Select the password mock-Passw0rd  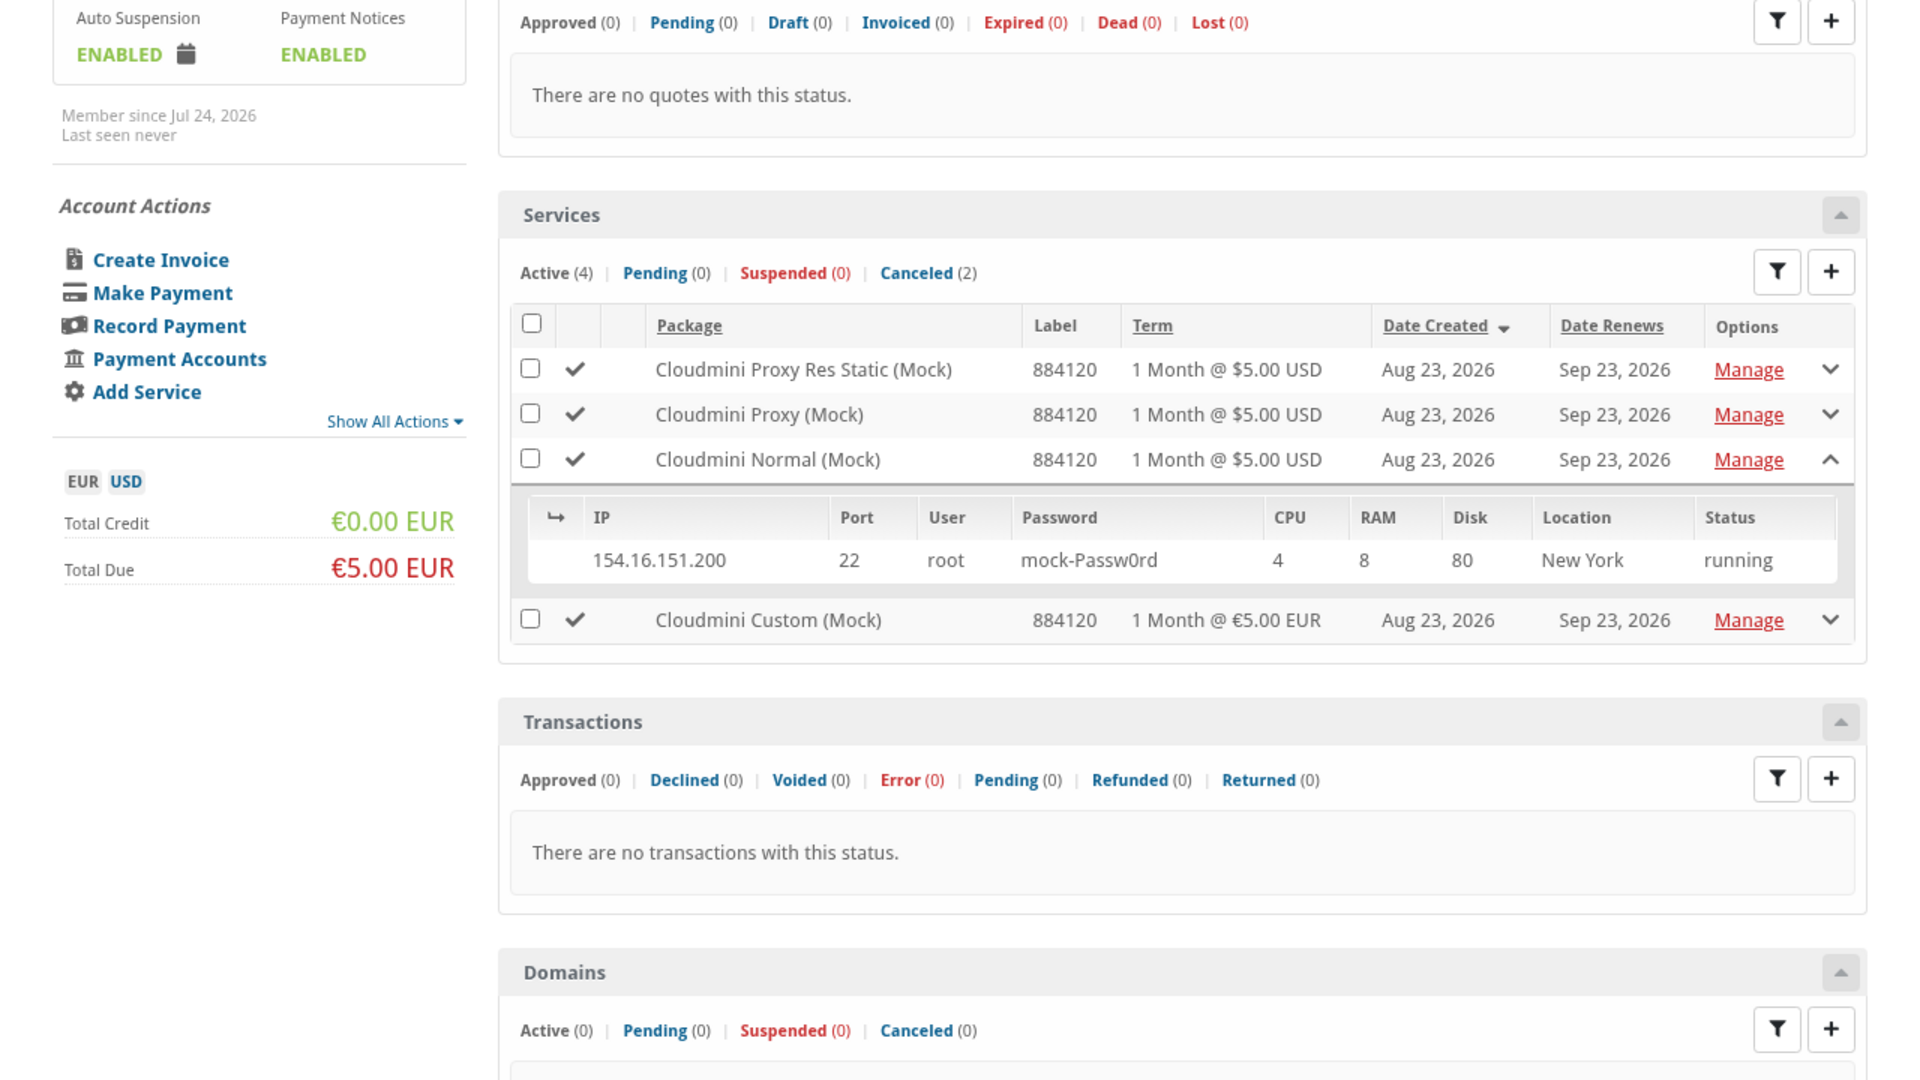click(1089, 561)
